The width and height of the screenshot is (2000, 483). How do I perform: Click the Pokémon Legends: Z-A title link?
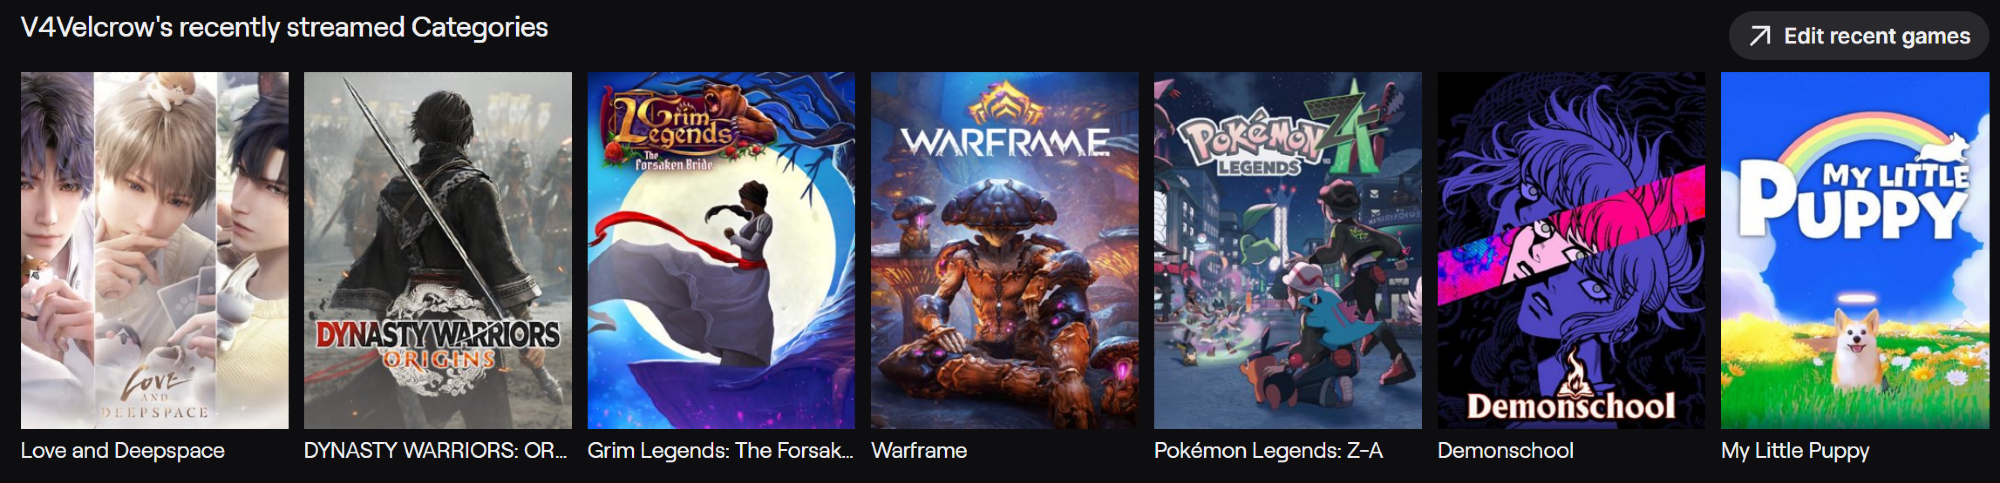[x=1268, y=451]
